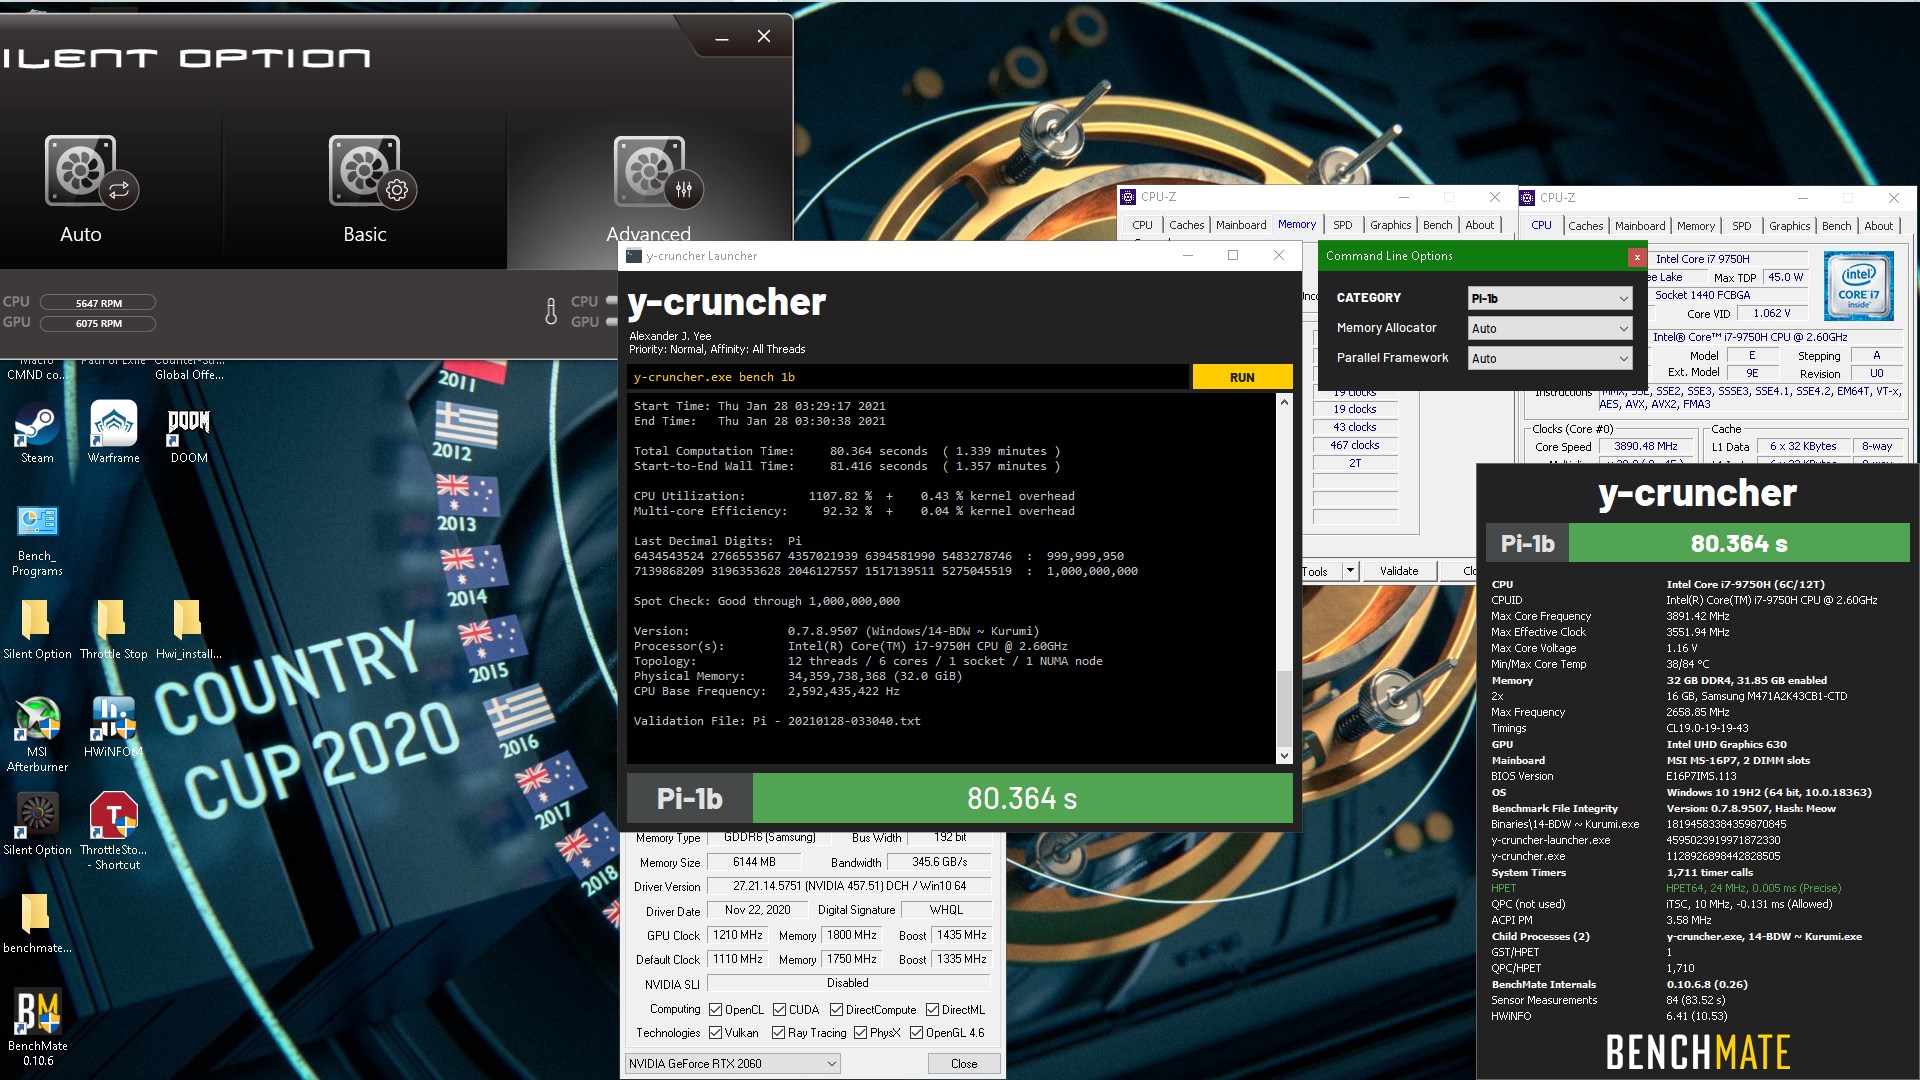Viewport: 1920px width, 1080px height.
Task: Click the GPU-Z Driver Version field
Action: tap(849, 886)
